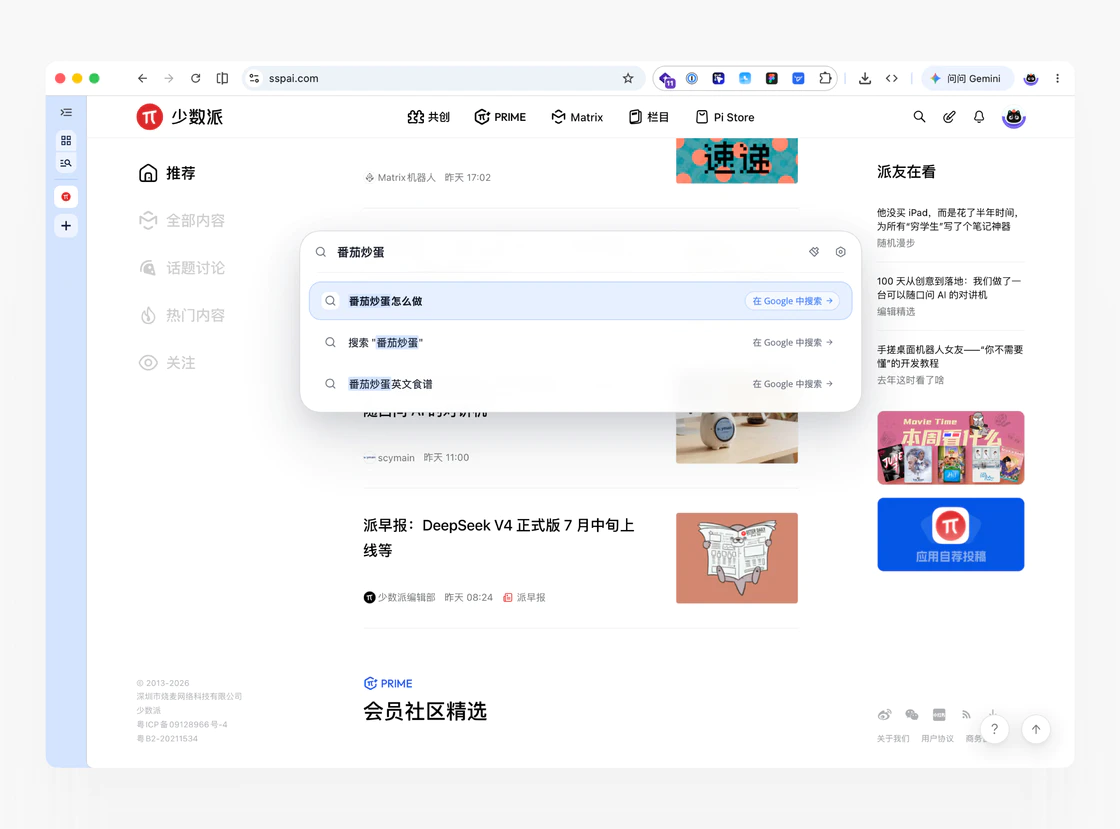Bookmark this page with the star icon

(x=628, y=79)
